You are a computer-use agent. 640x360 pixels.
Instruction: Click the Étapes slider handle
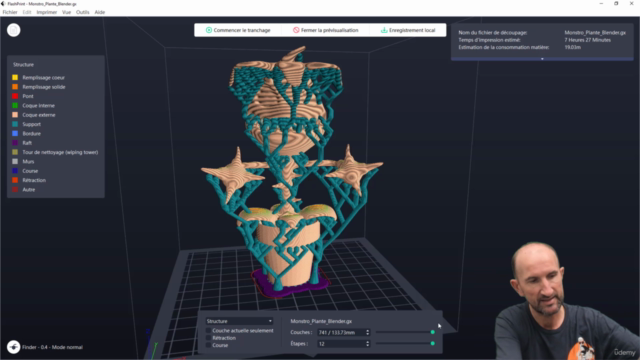click(x=433, y=344)
